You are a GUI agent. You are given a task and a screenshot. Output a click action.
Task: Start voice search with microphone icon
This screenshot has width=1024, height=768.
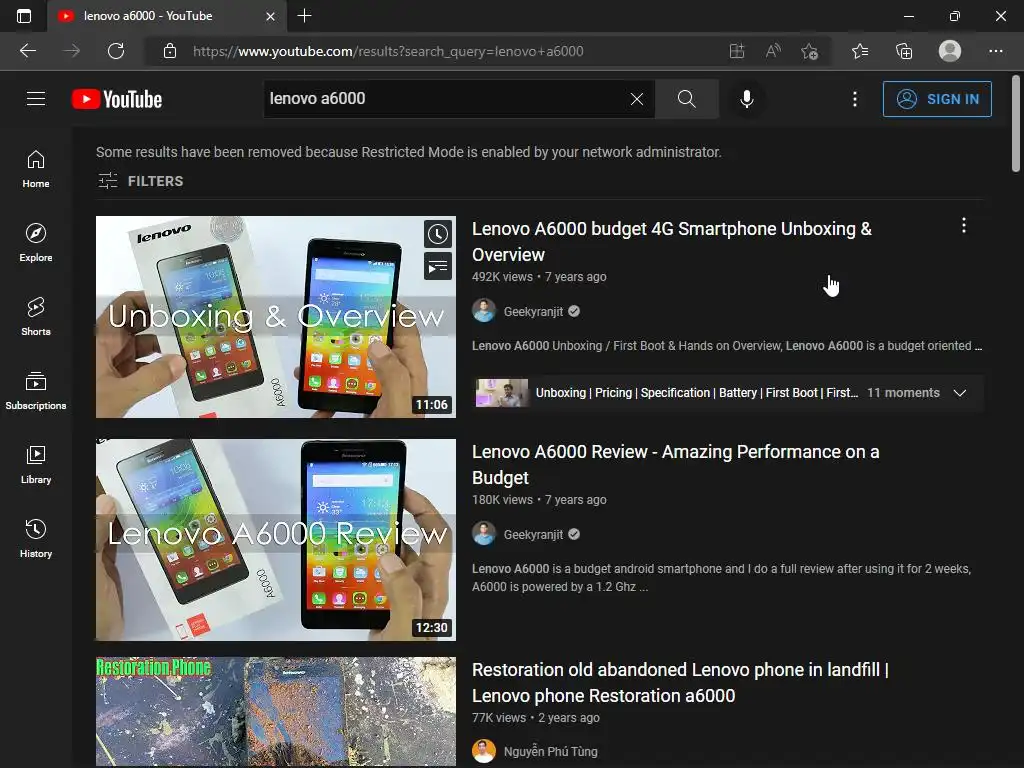746,99
